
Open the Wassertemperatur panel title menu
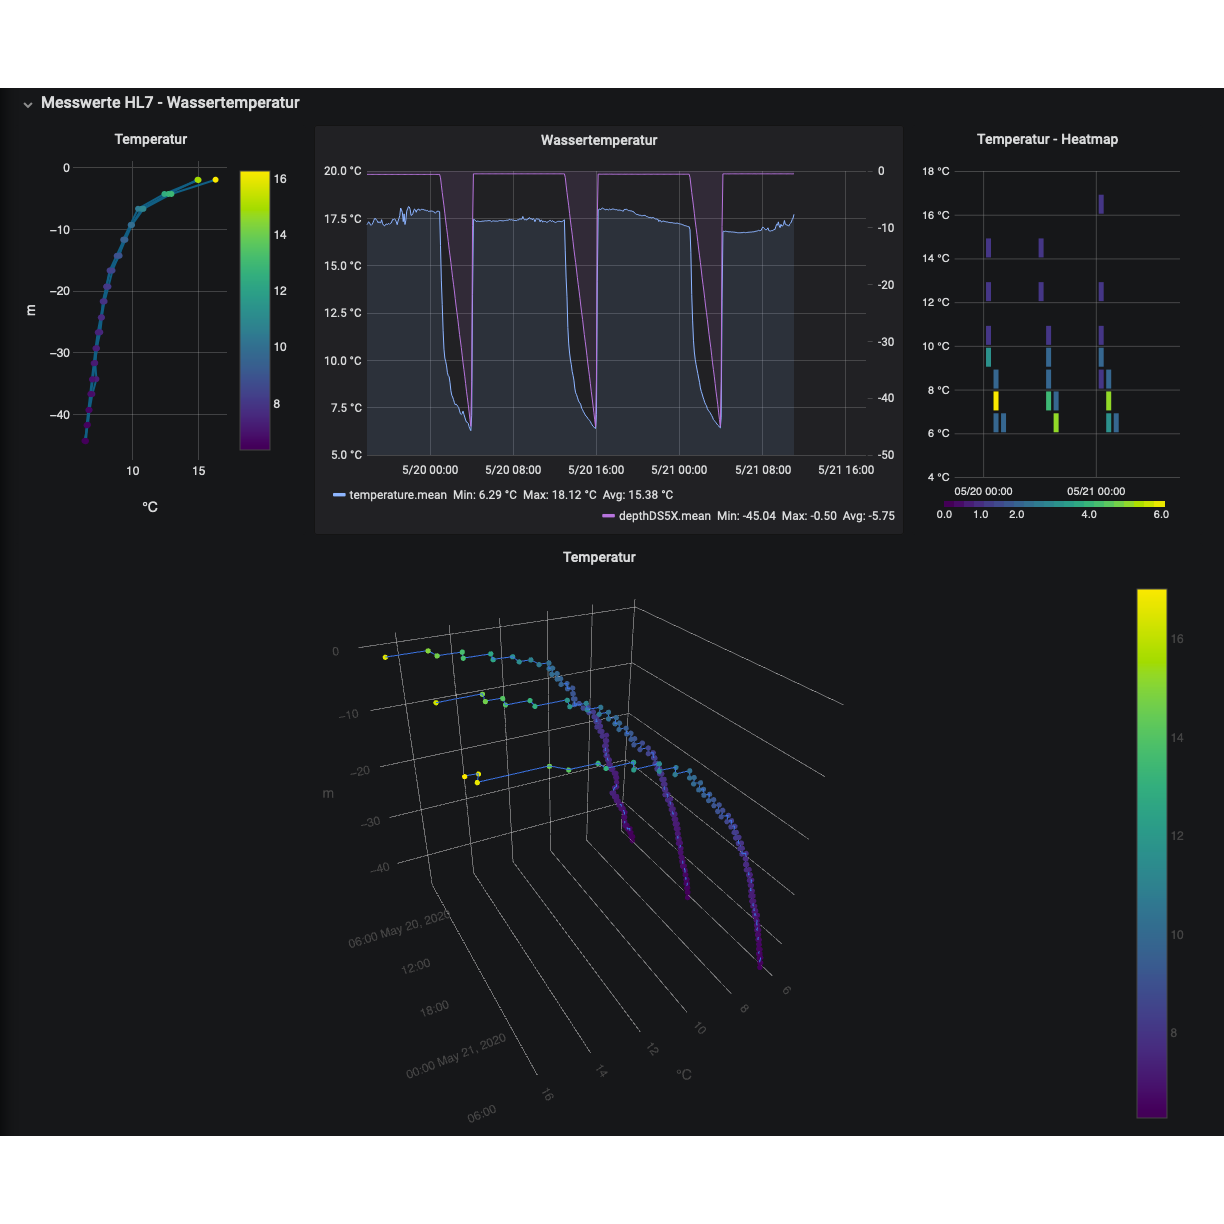click(599, 140)
